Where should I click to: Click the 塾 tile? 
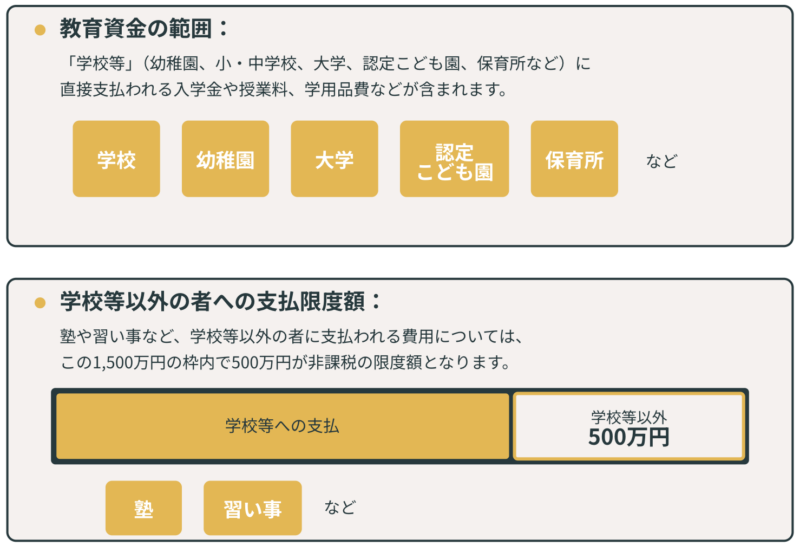tap(144, 508)
